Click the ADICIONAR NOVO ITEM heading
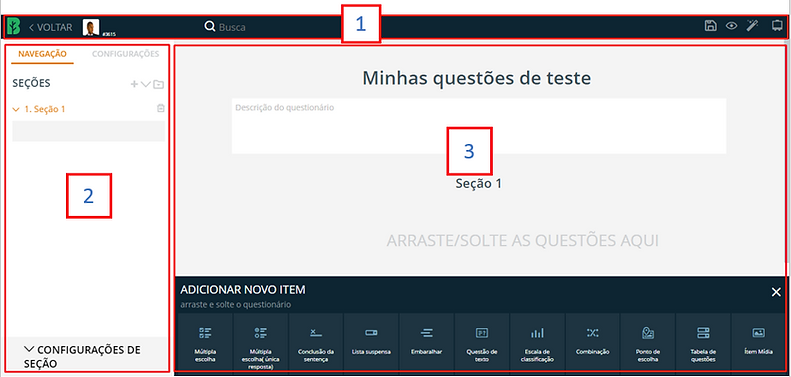Image resolution: width=791 pixels, height=377 pixels. point(243,290)
